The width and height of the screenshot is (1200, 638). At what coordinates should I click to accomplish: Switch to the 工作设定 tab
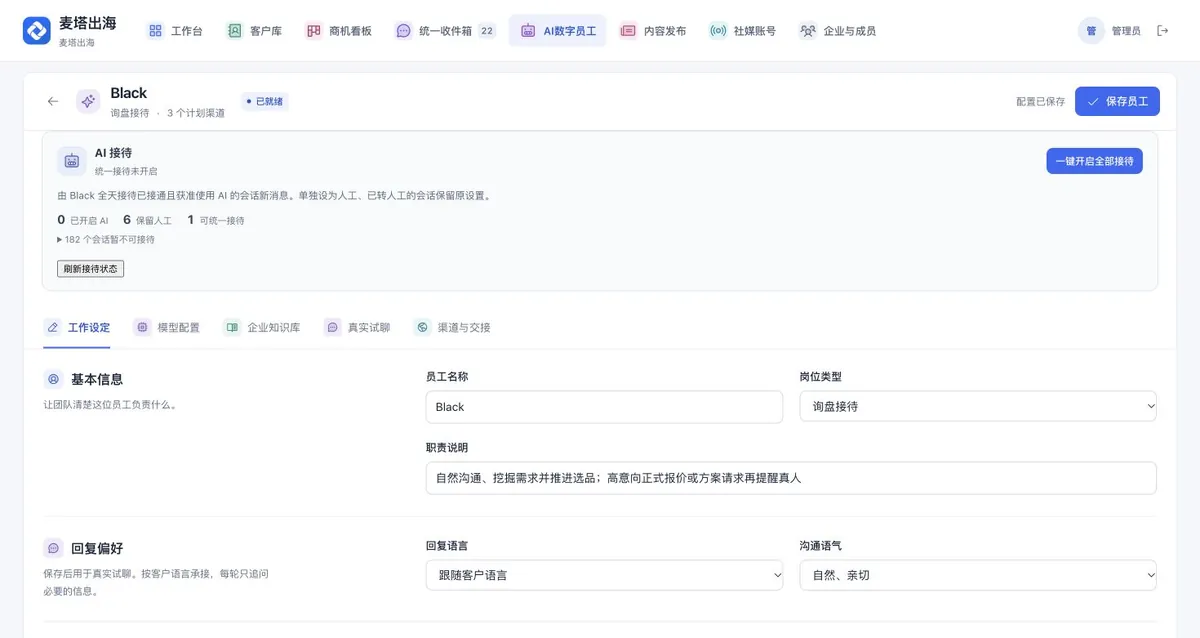[77, 327]
